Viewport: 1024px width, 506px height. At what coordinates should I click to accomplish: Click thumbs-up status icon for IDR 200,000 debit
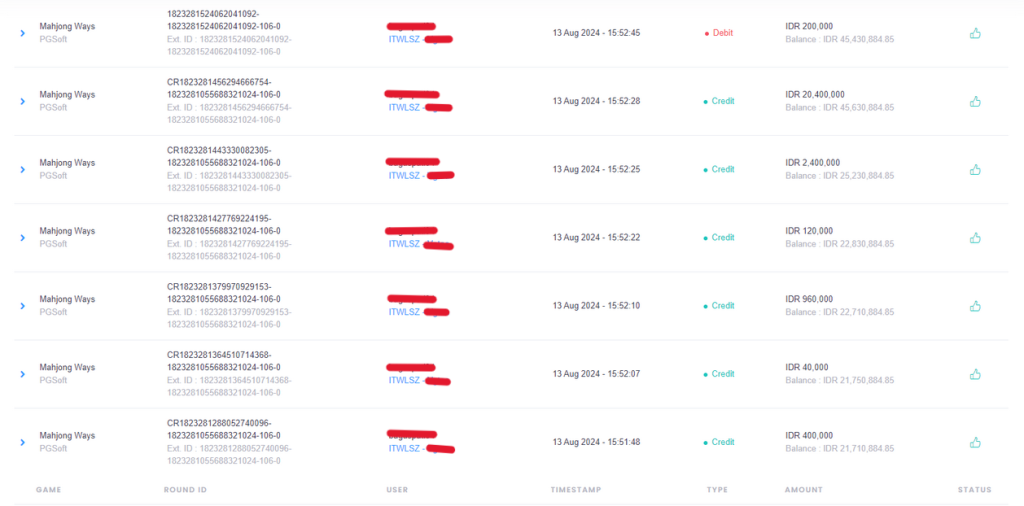pyautogui.click(x=975, y=33)
